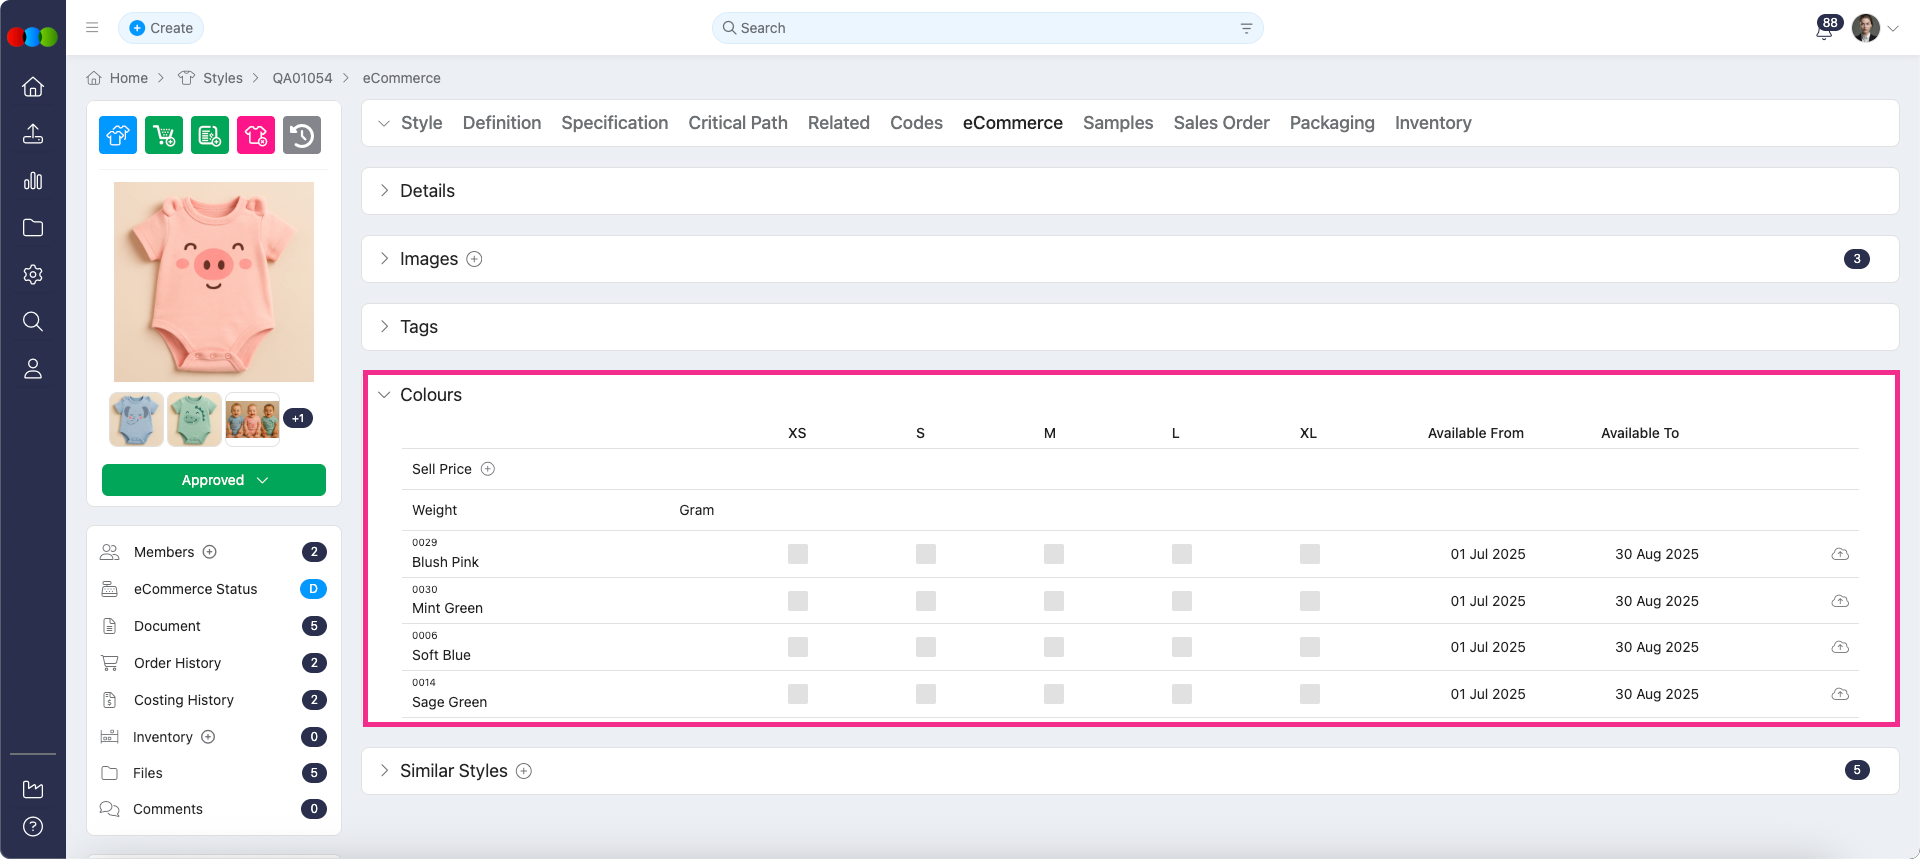The height and width of the screenshot is (859, 1920).
Task: Open the grey history clock icon
Action: (302, 135)
